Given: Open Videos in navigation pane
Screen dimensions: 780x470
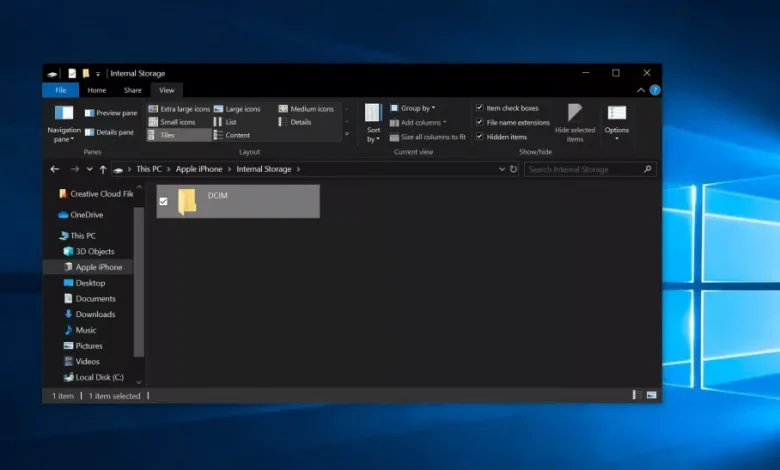Looking at the screenshot, I should [x=82, y=362].
